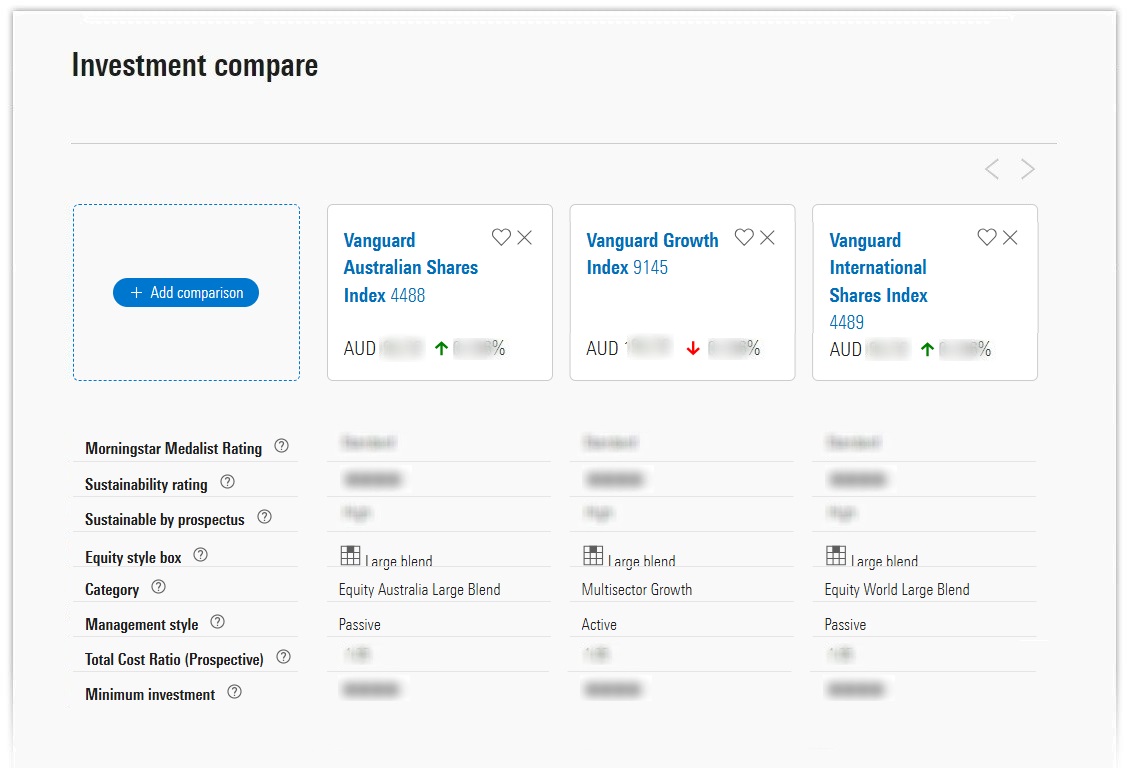The height and width of the screenshot is (768, 1130).
Task: Show Management style help info
Action: pos(217,622)
